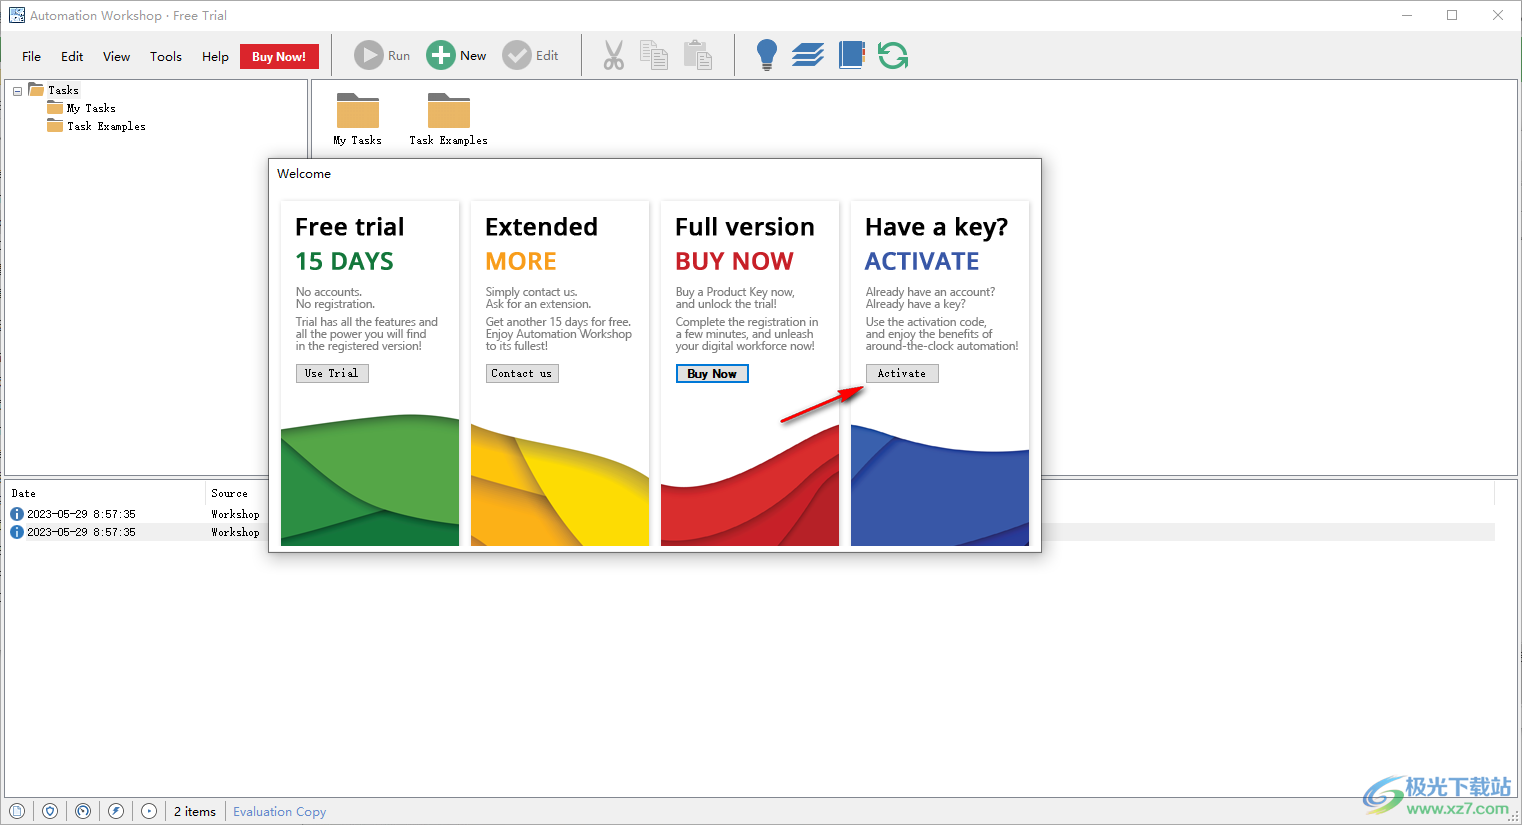Select My Tasks in the tree

[91, 108]
